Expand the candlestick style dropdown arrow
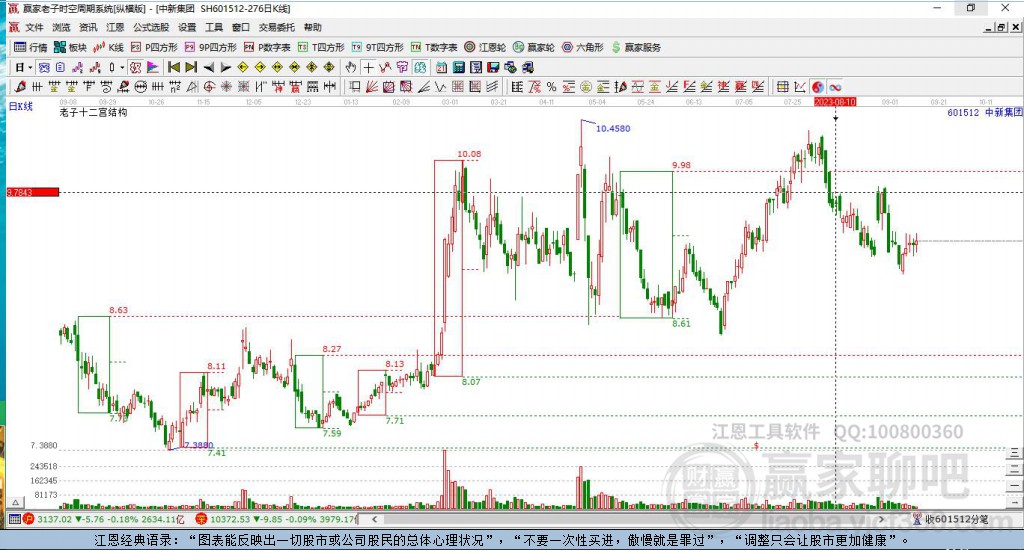Image resolution: width=1024 pixels, height=550 pixels. point(122,67)
